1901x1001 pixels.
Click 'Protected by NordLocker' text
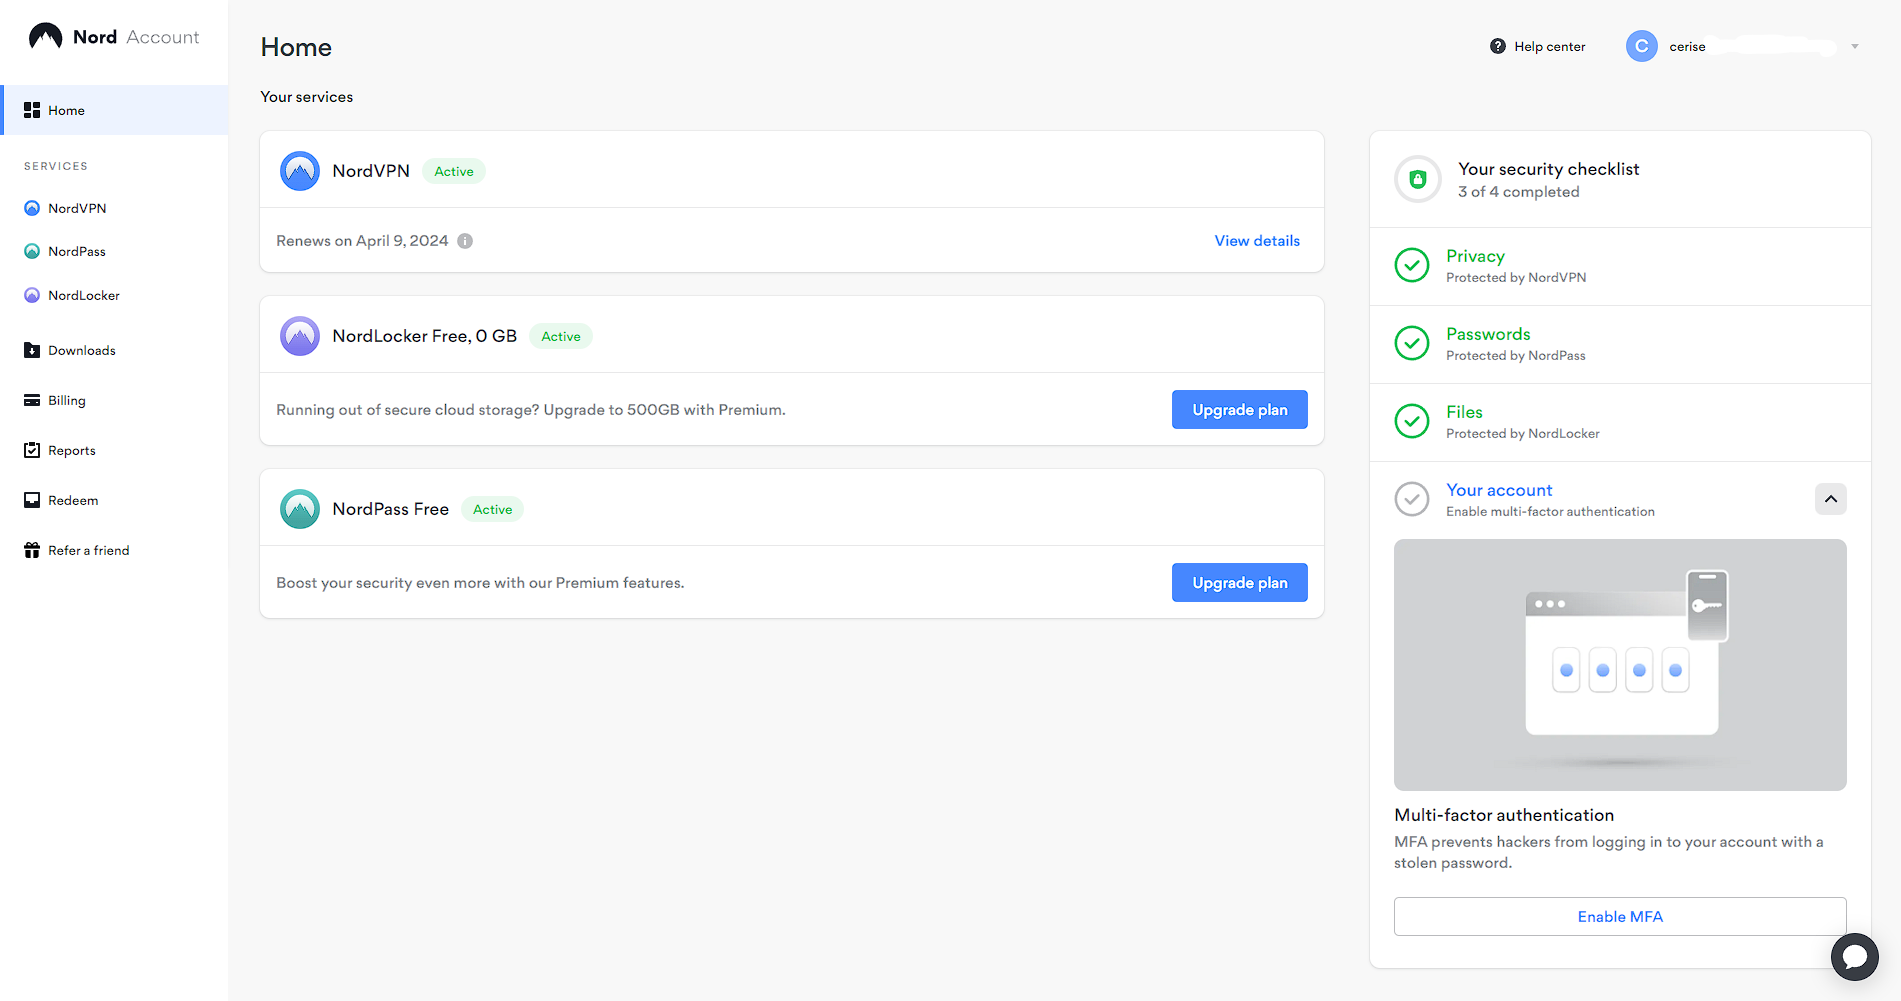coord(1523,433)
